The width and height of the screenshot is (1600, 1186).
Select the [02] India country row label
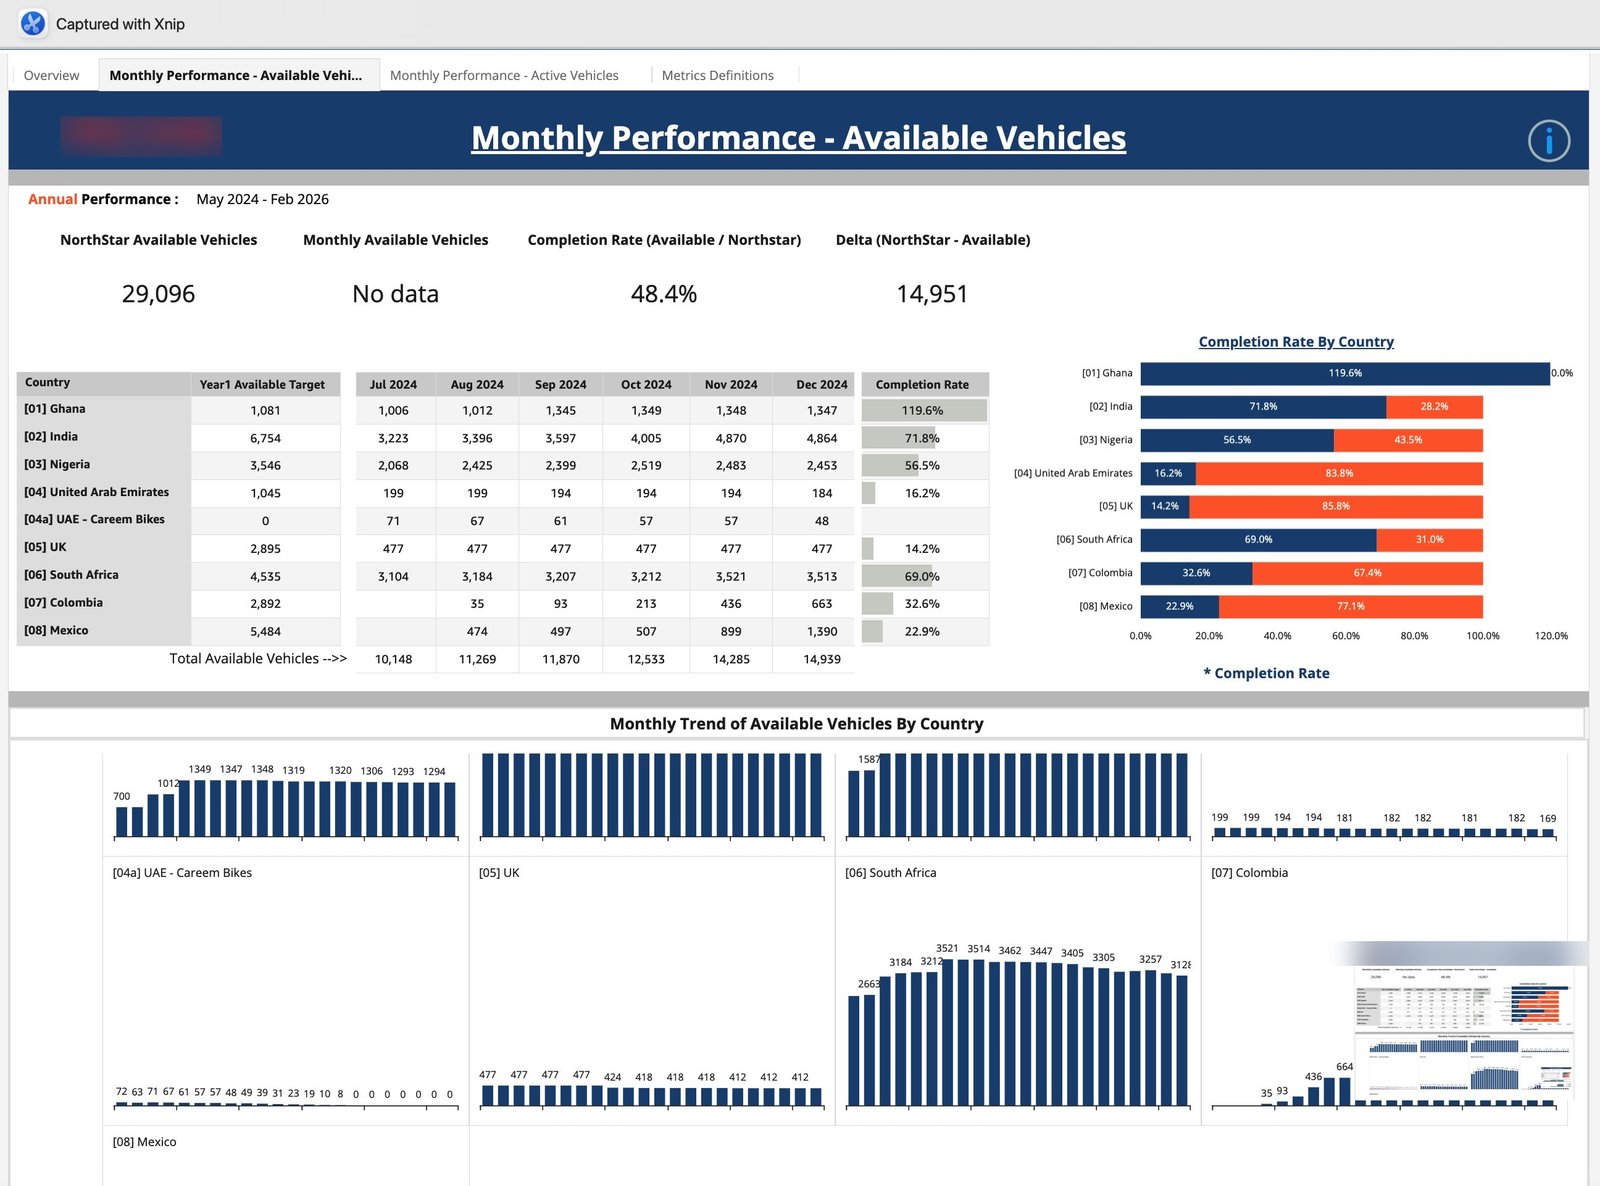tap(51, 437)
